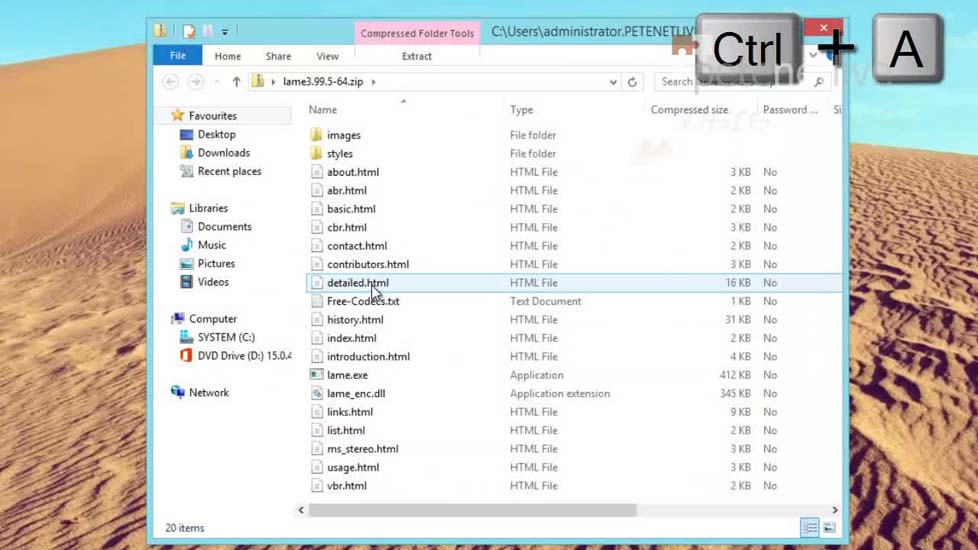Select Favourites in navigation pane

(x=213, y=115)
